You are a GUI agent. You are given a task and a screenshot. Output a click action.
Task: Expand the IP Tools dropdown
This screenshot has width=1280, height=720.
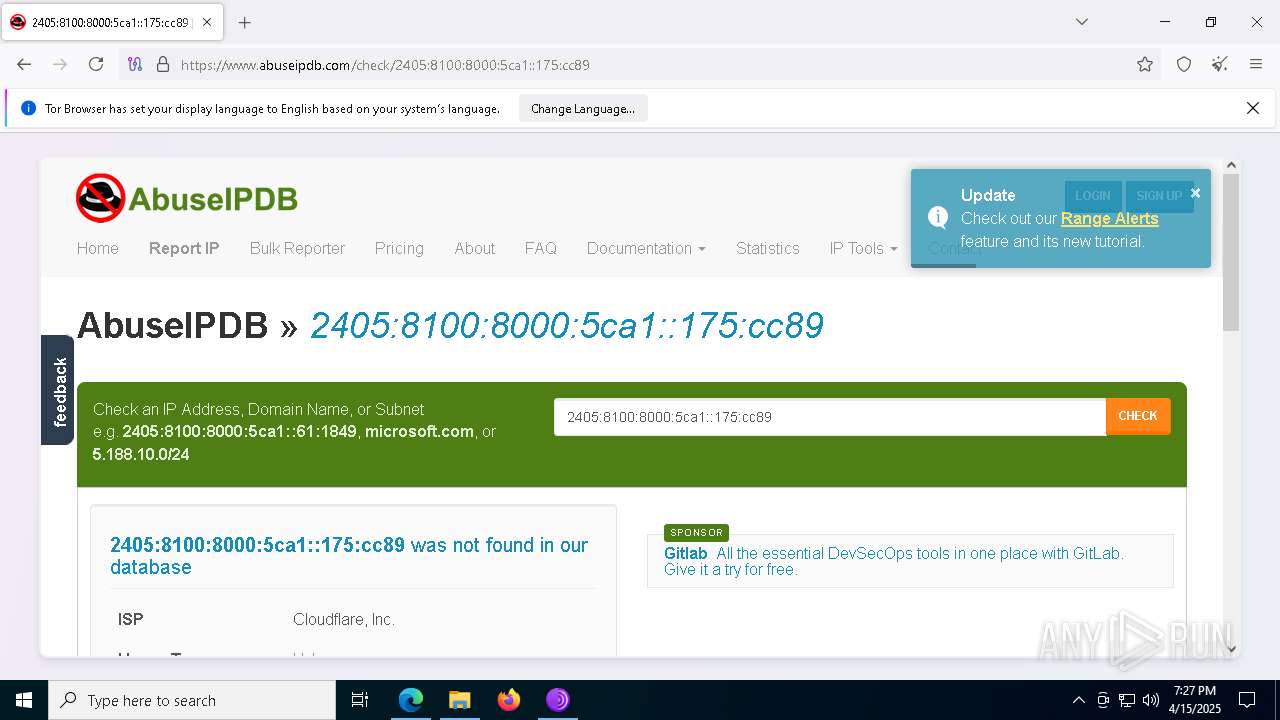click(x=863, y=248)
